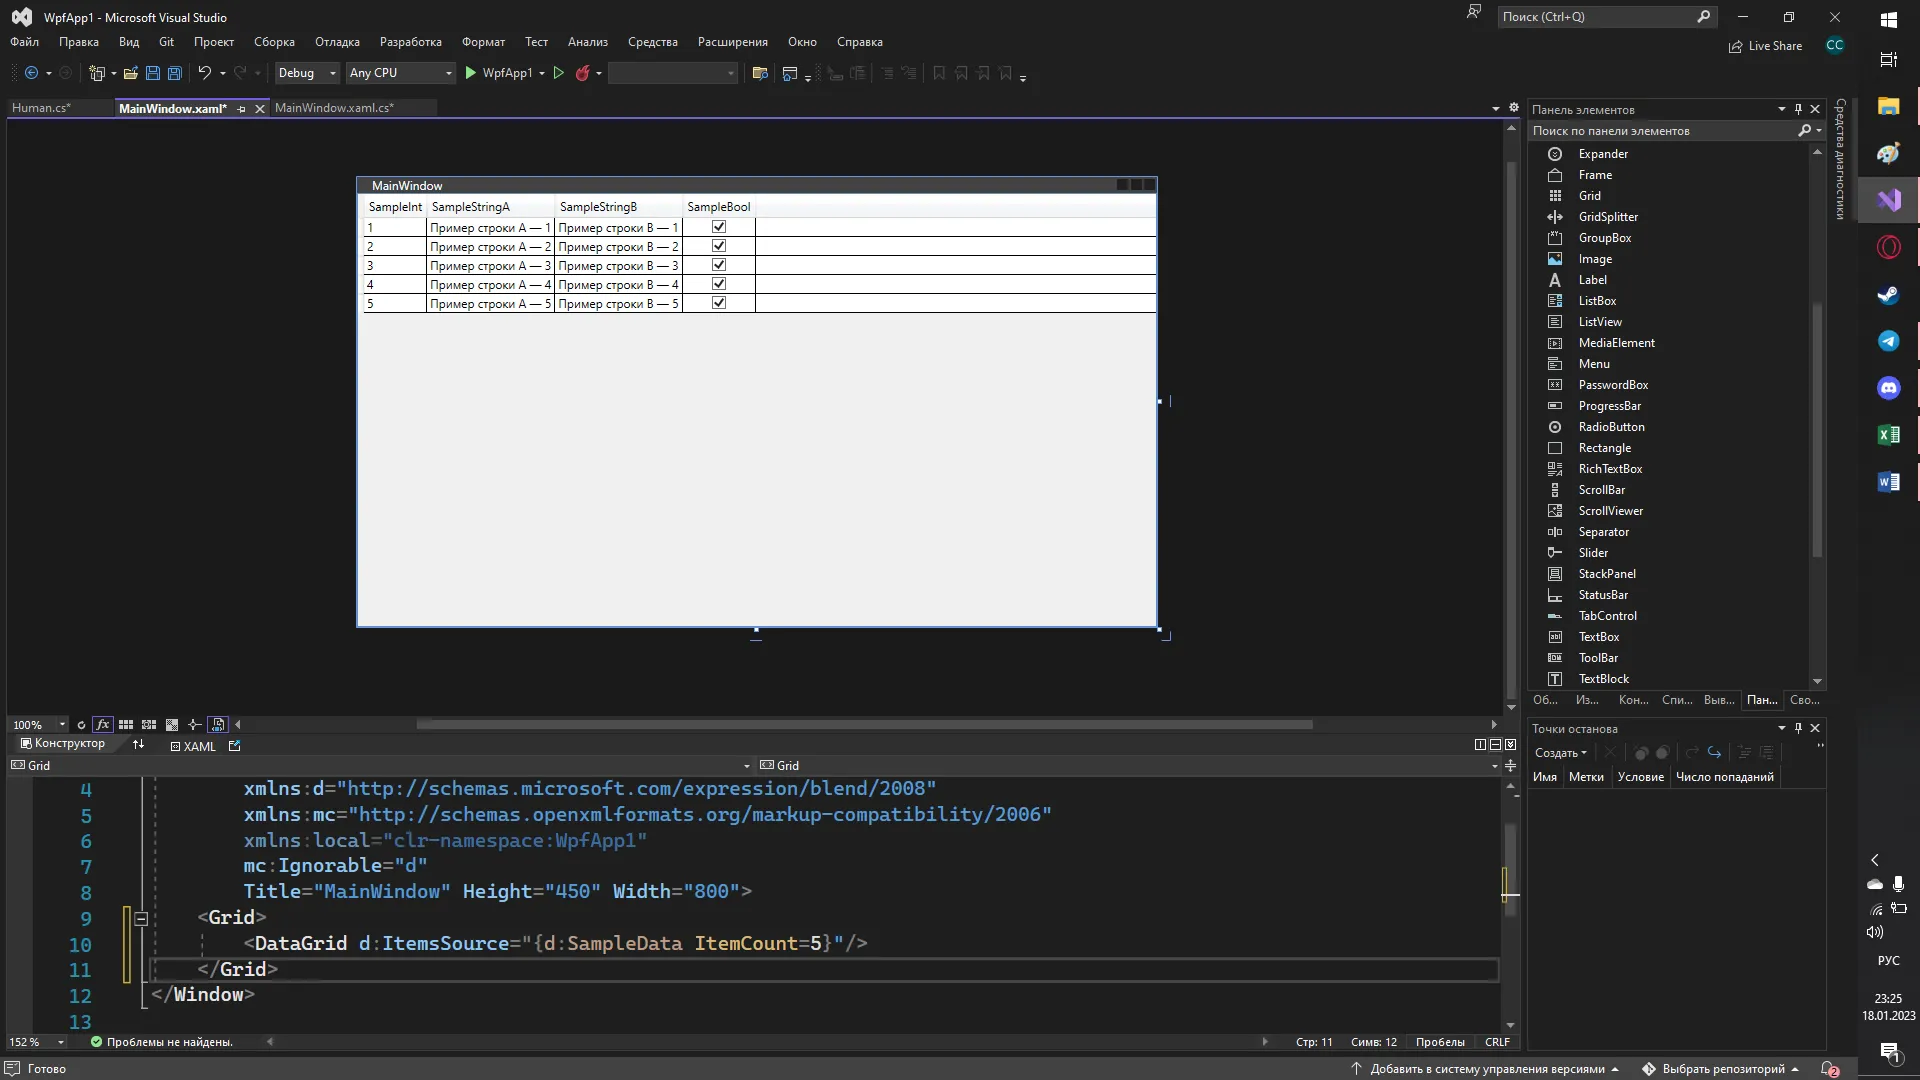The height and width of the screenshot is (1080, 1920).
Task: Pop out the XAML pane into a new window
Action: 235,746
